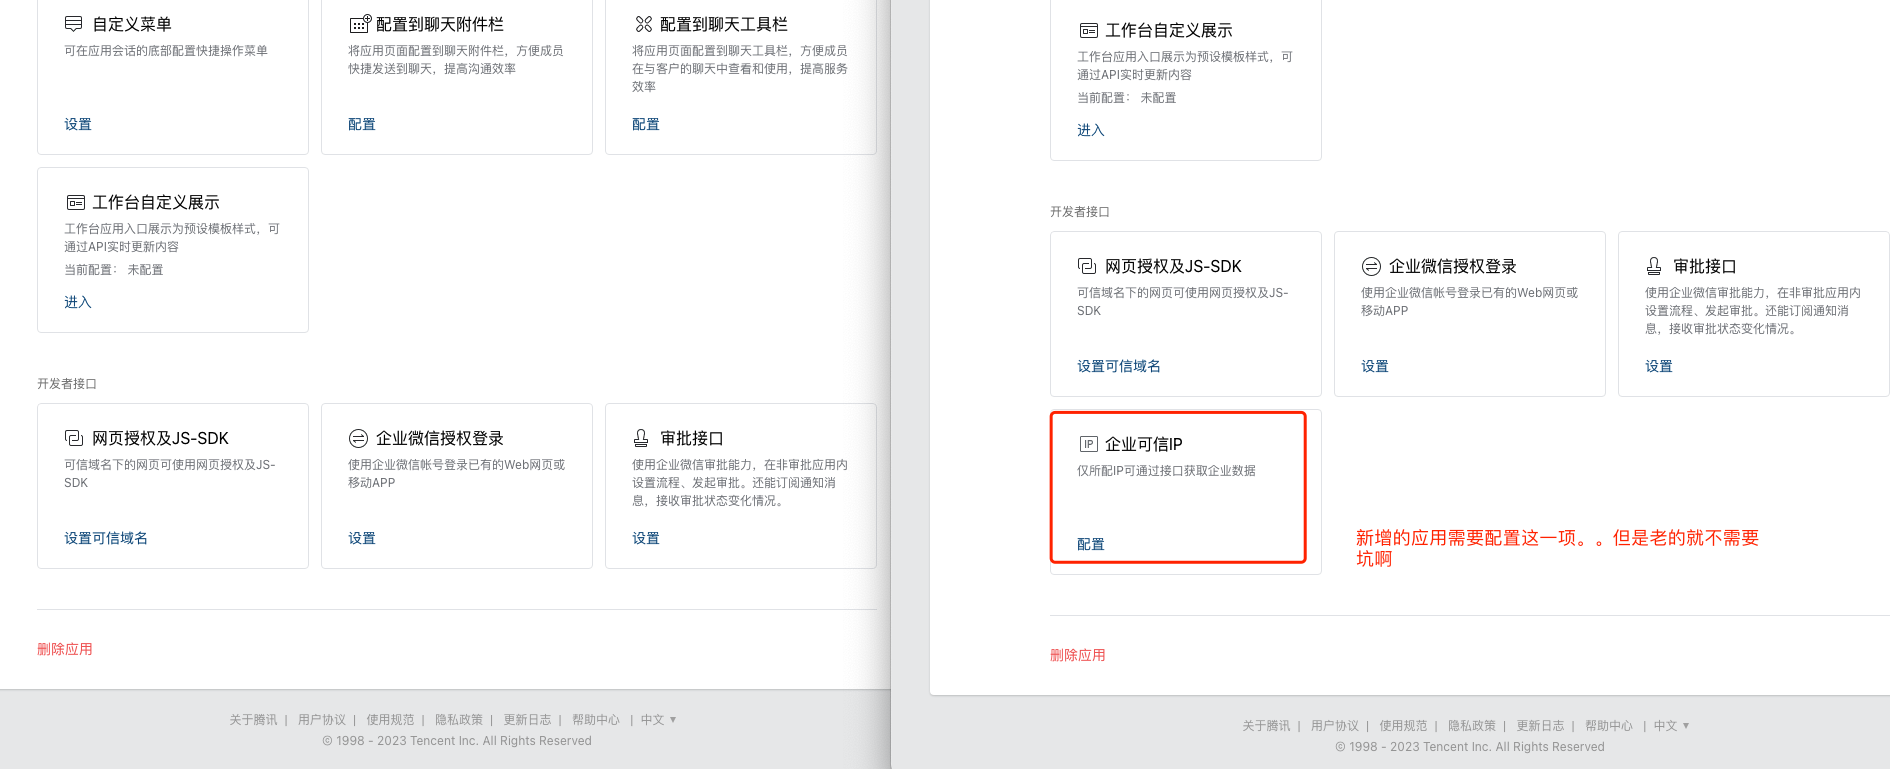Click the 配置到聊天工具栏 icon

(644, 24)
